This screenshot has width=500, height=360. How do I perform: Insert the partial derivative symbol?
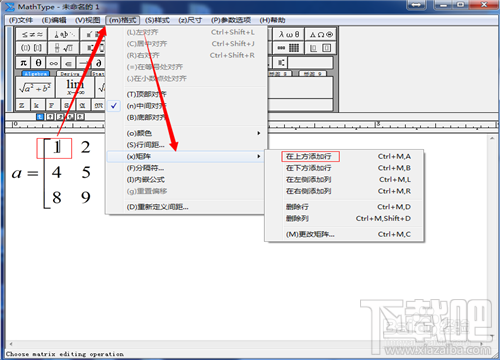point(99,63)
